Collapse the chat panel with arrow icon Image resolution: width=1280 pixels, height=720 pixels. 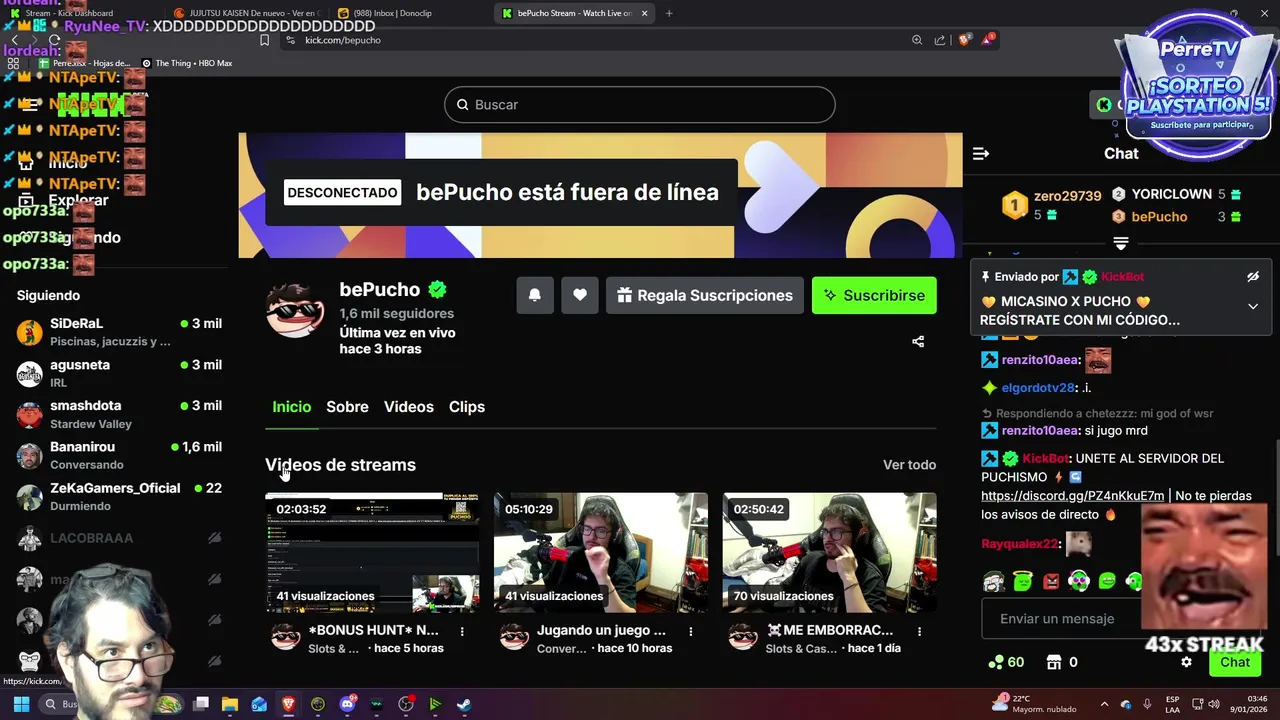(x=981, y=153)
